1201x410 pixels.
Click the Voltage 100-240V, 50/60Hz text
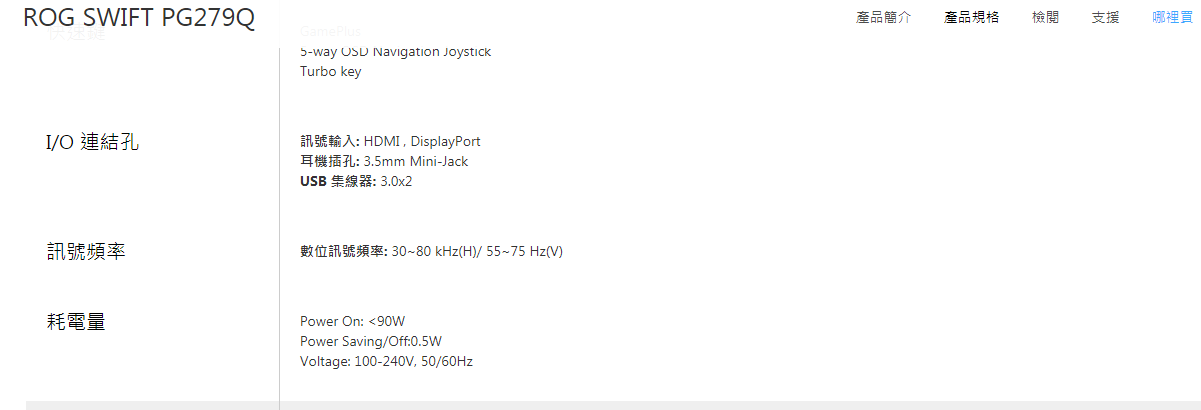[386, 361]
